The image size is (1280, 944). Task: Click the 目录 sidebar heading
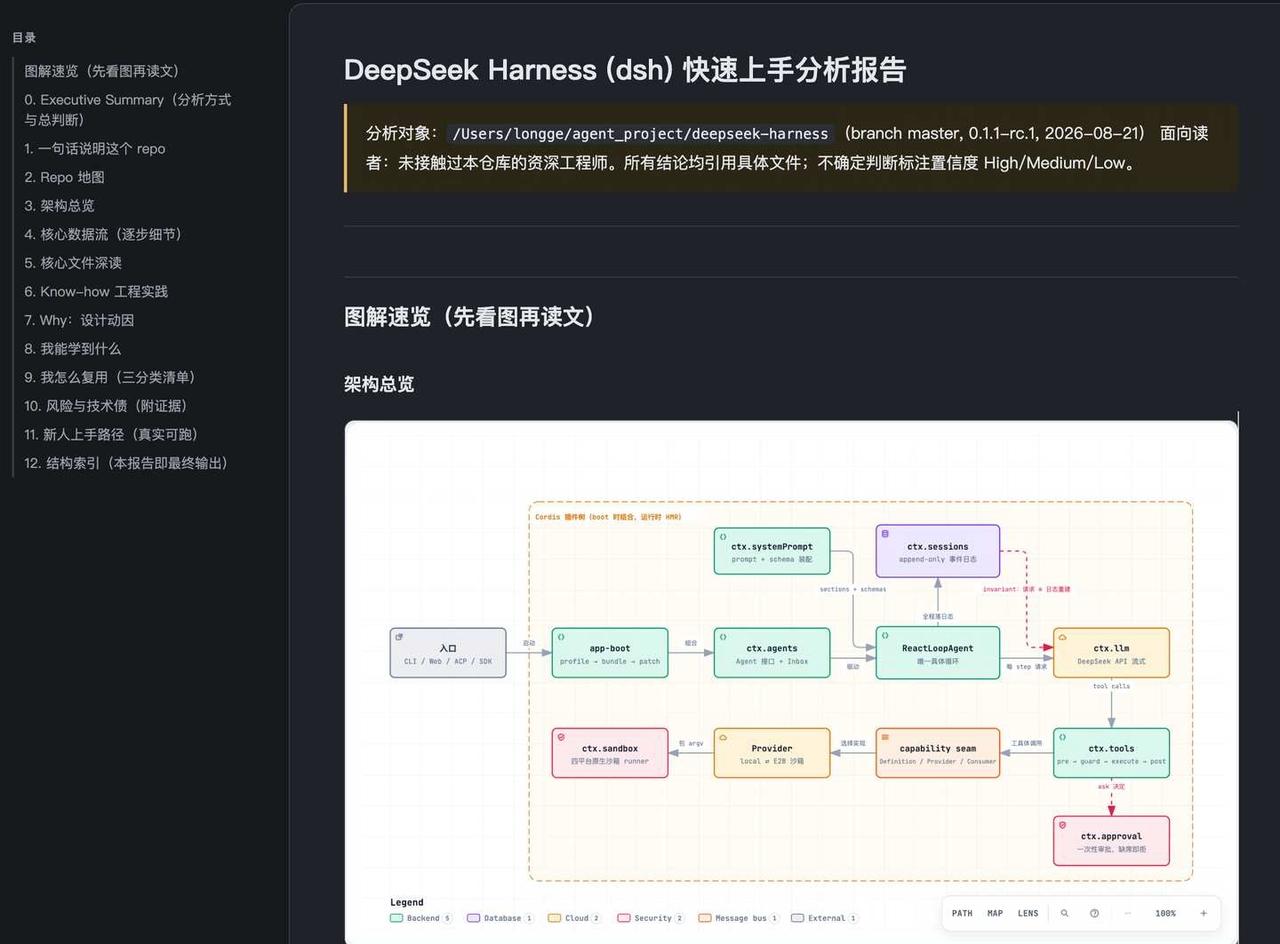click(24, 37)
